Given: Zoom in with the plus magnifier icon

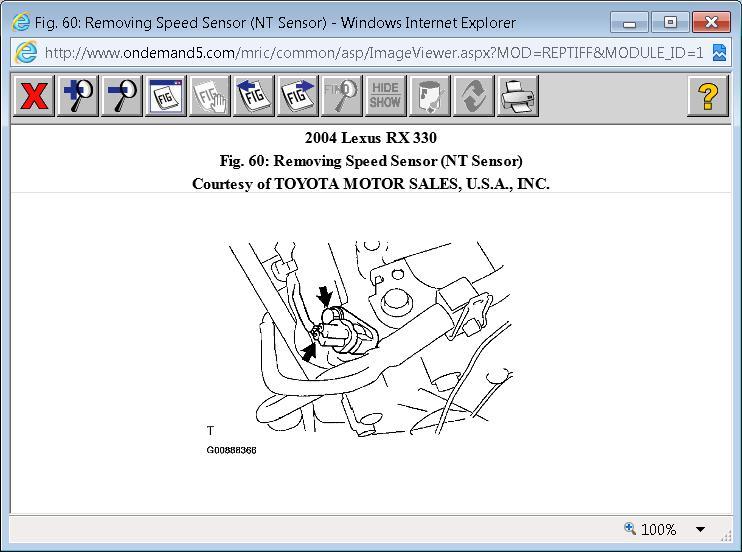Looking at the screenshot, I should 78,96.
